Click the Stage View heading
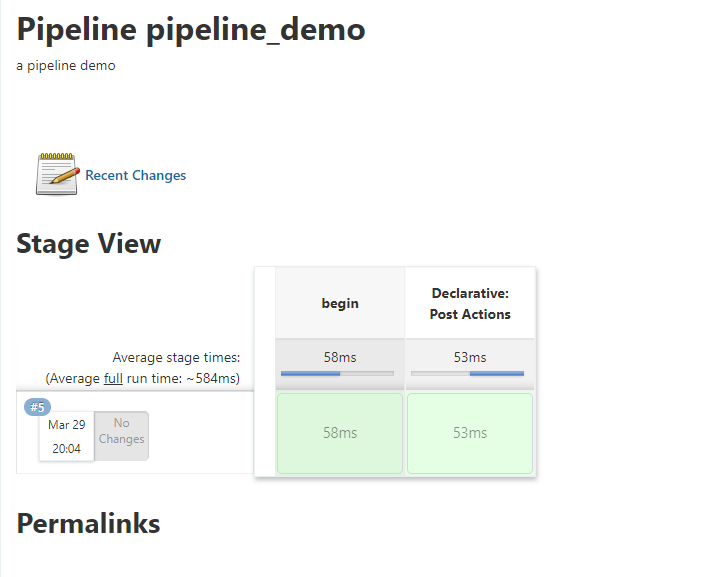Image resolution: width=717 pixels, height=577 pixels. click(x=88, y=244)
